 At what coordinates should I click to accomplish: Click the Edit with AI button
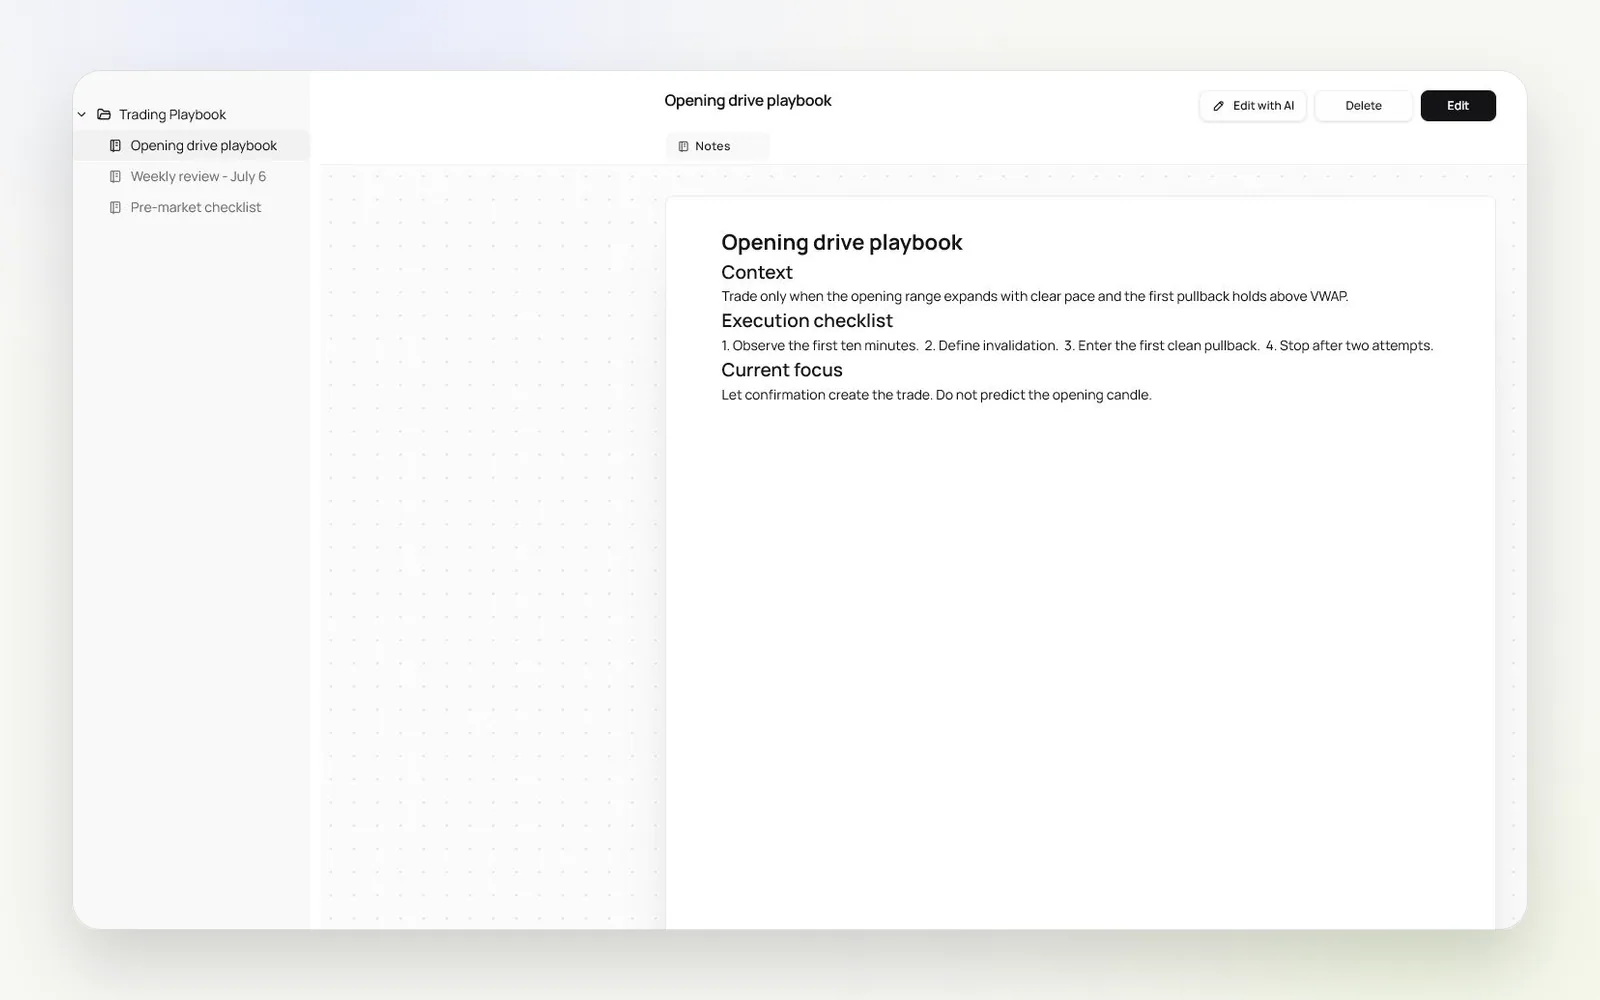1253,106
